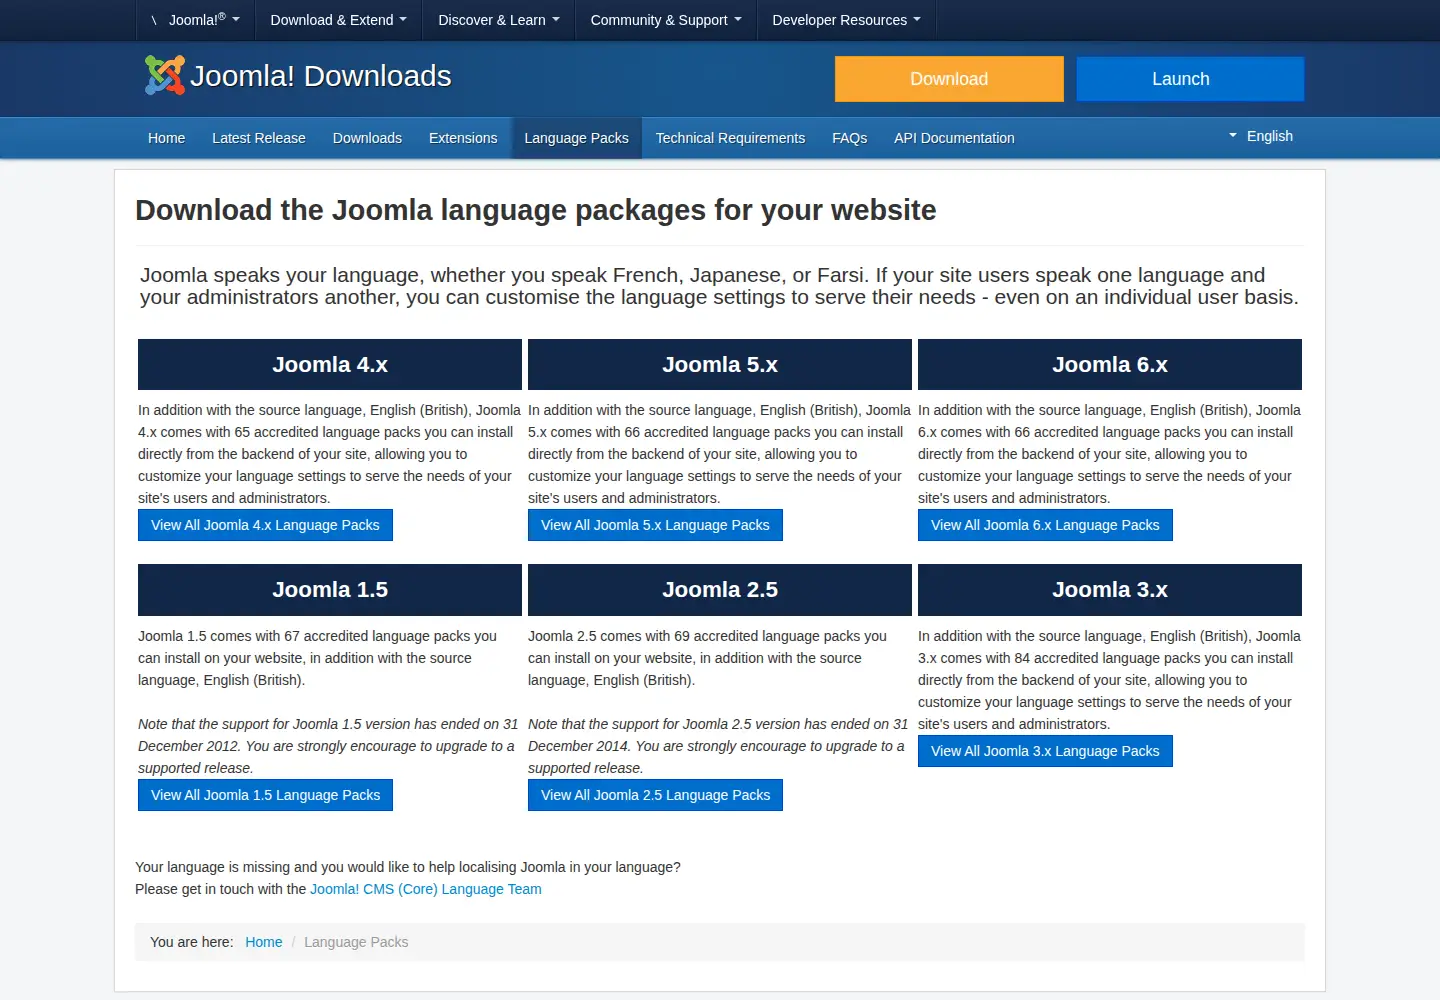Click the Joomla 5.x section heading
The image size is (1440, 1000).
(x=720, y=364)
